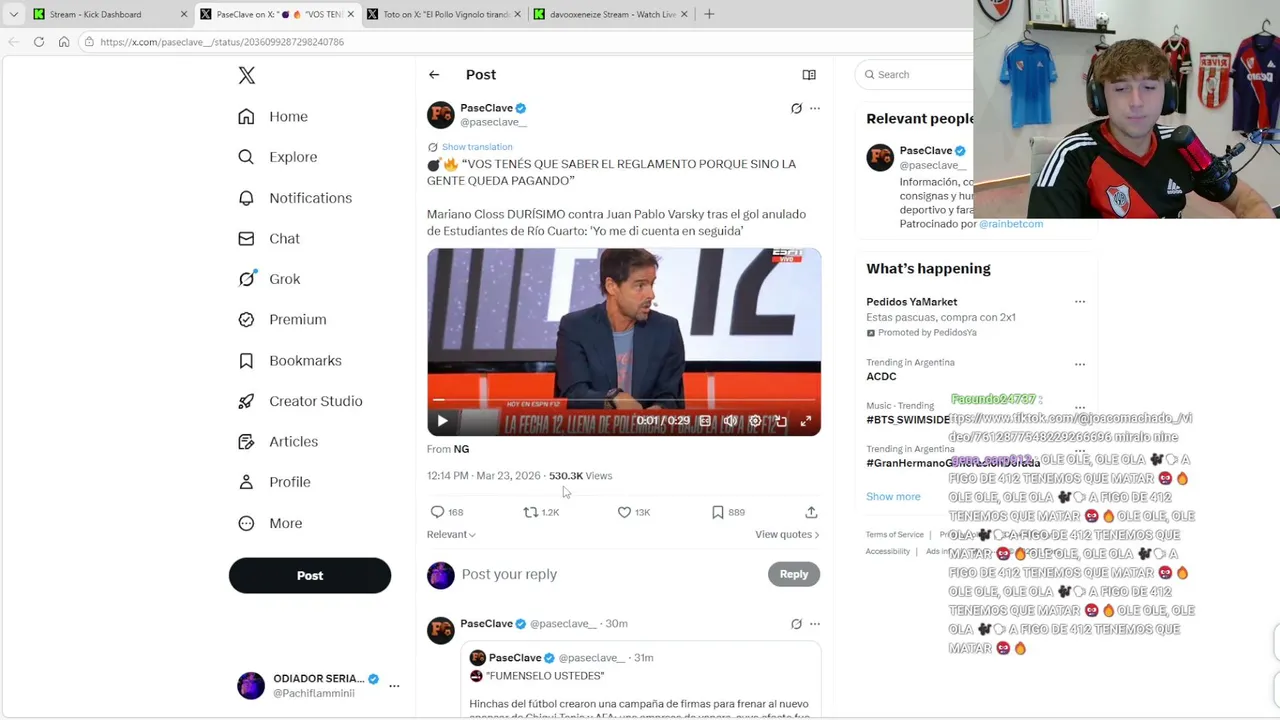Open the main post's three-dot menu
Image resolution: width=1280 pixels, height=720 pixels.
pyautogui.click(x=815, y=108)
